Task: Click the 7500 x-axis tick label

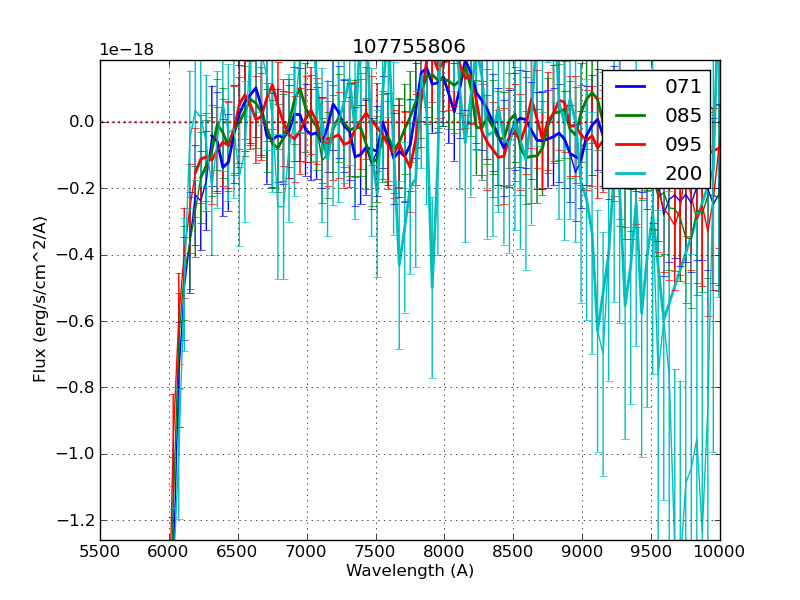Action: coord(376,551)
